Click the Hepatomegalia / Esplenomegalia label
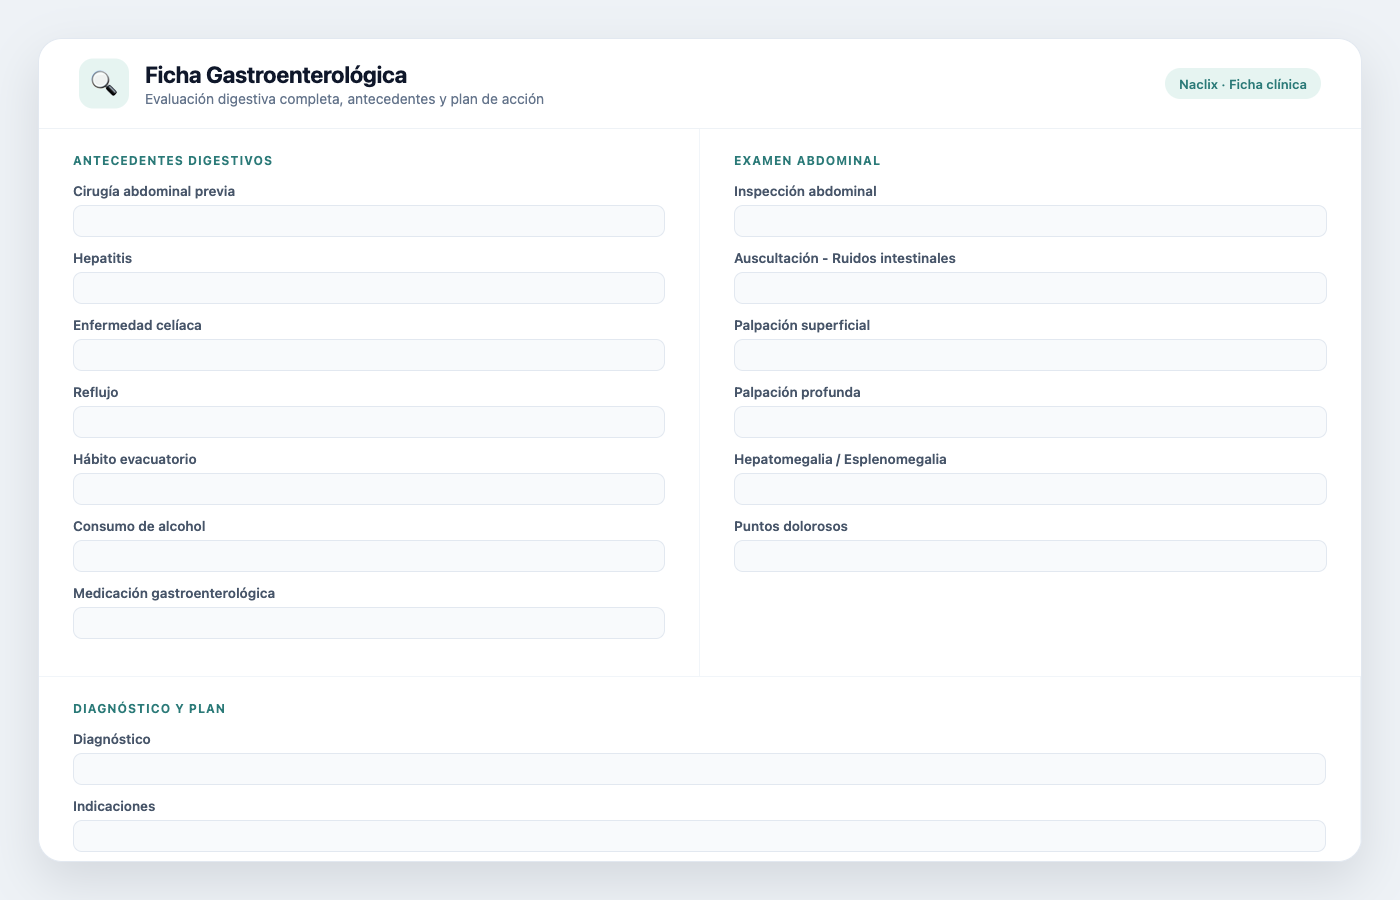 tap(840, 459)
